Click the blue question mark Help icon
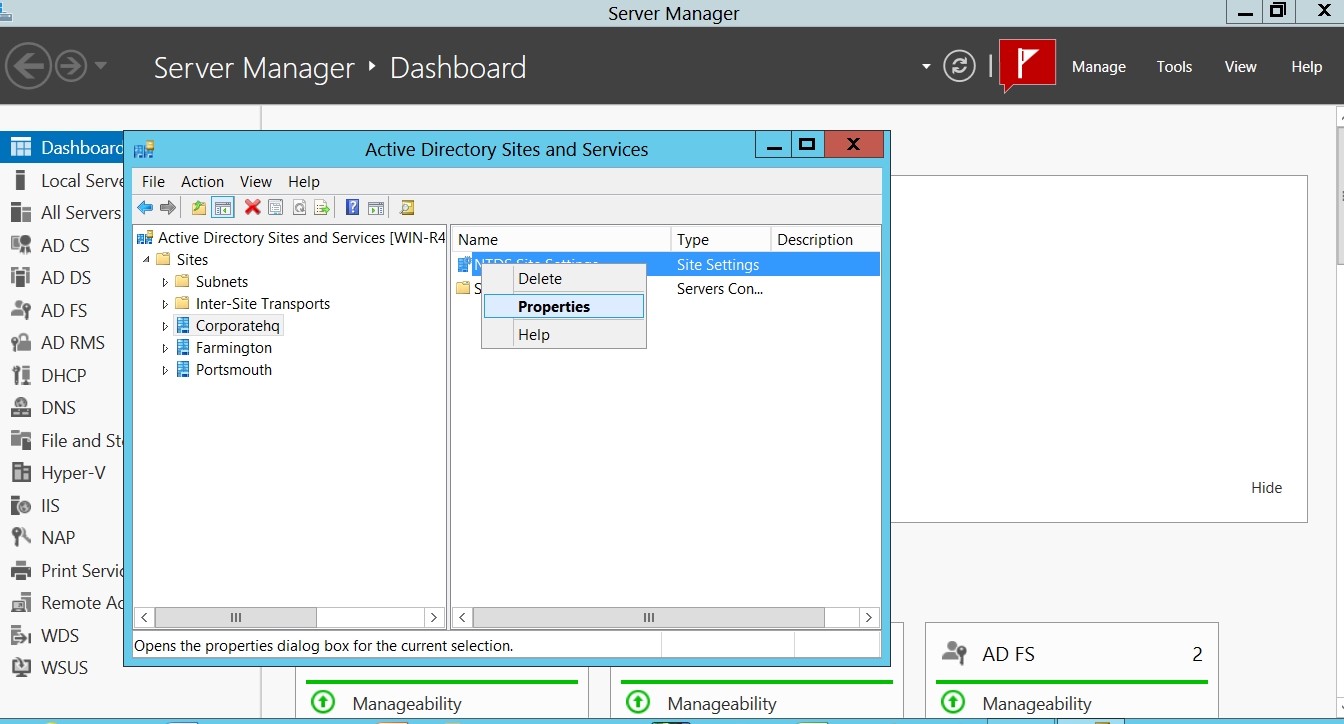The height and width of the screenshot is (724, 1344). [352, 208]
